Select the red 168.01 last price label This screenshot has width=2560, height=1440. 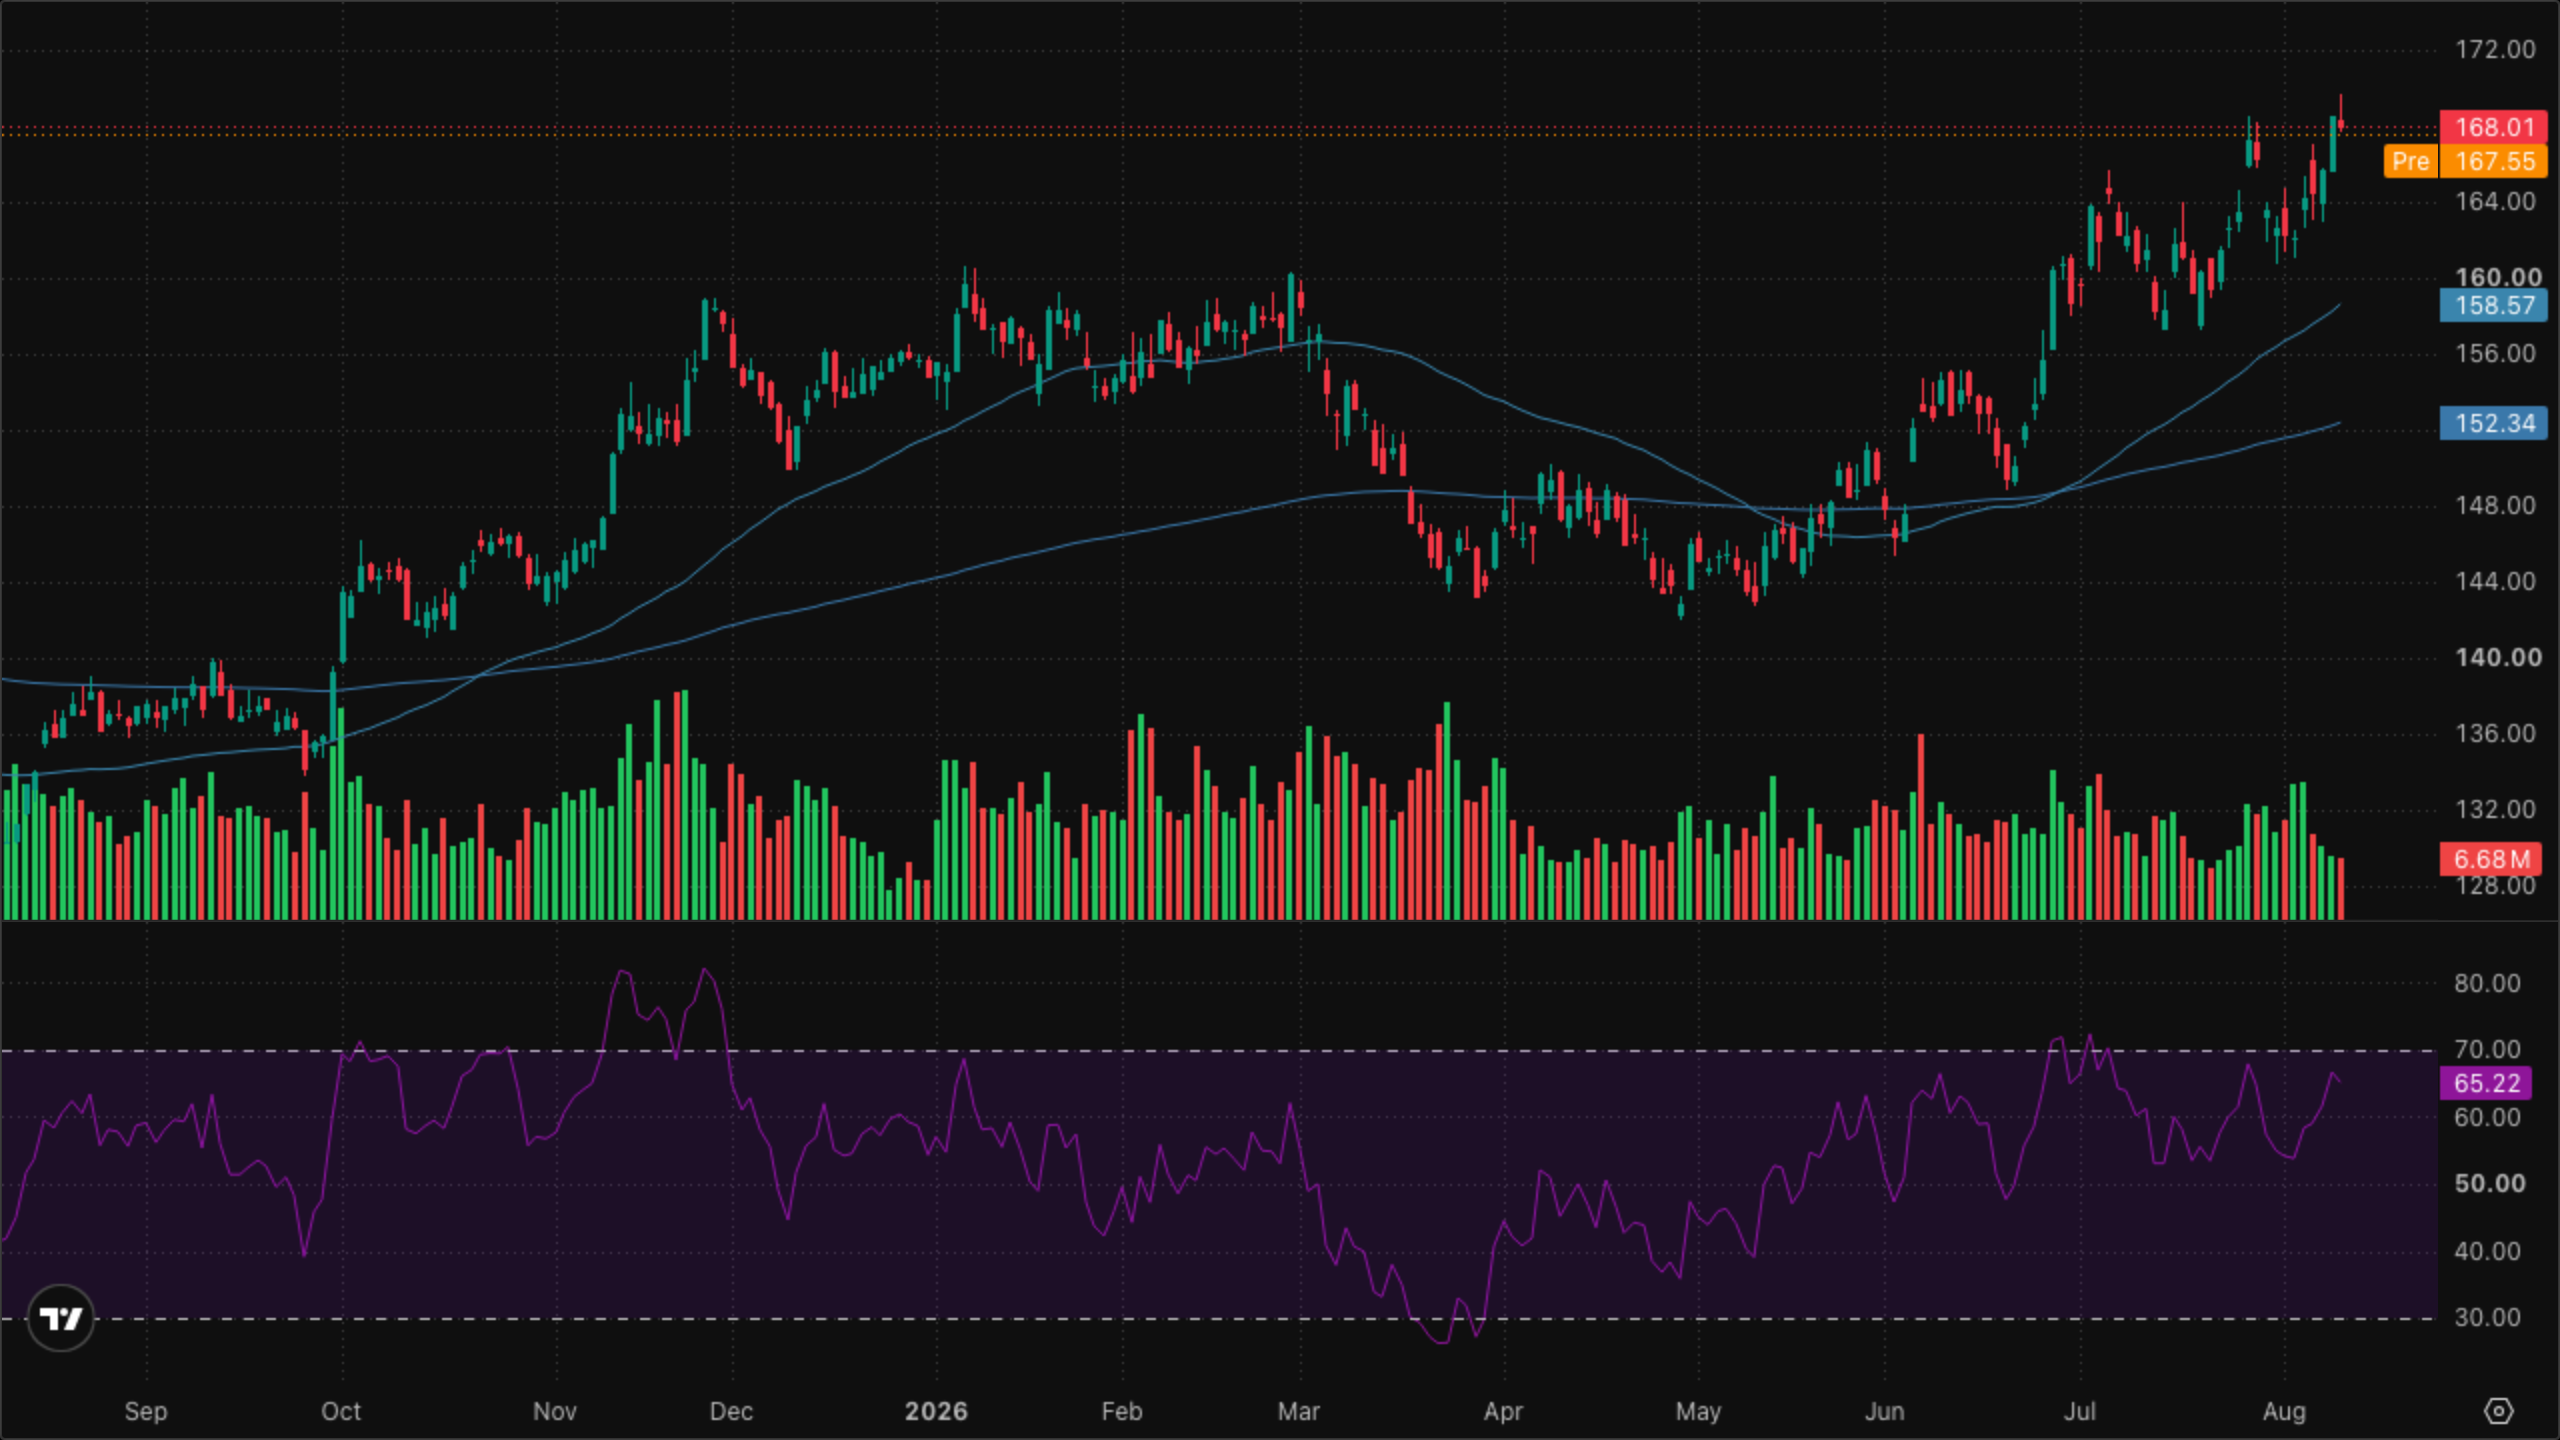point(2494,127)
